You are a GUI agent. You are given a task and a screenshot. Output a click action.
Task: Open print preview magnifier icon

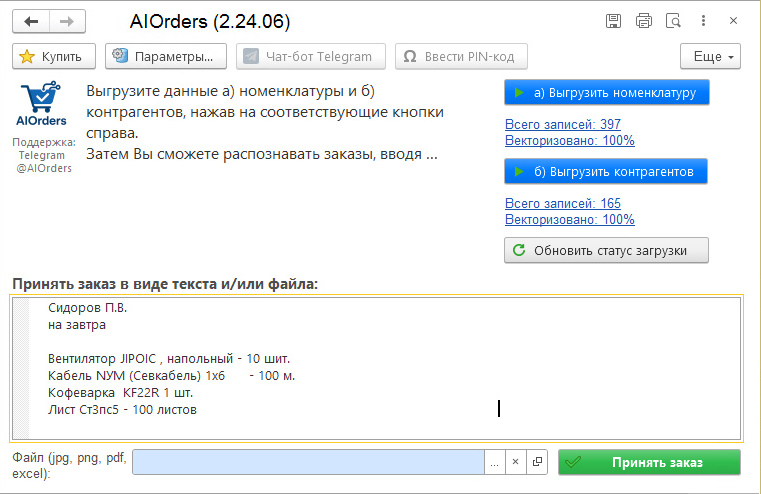click(673, 21)
